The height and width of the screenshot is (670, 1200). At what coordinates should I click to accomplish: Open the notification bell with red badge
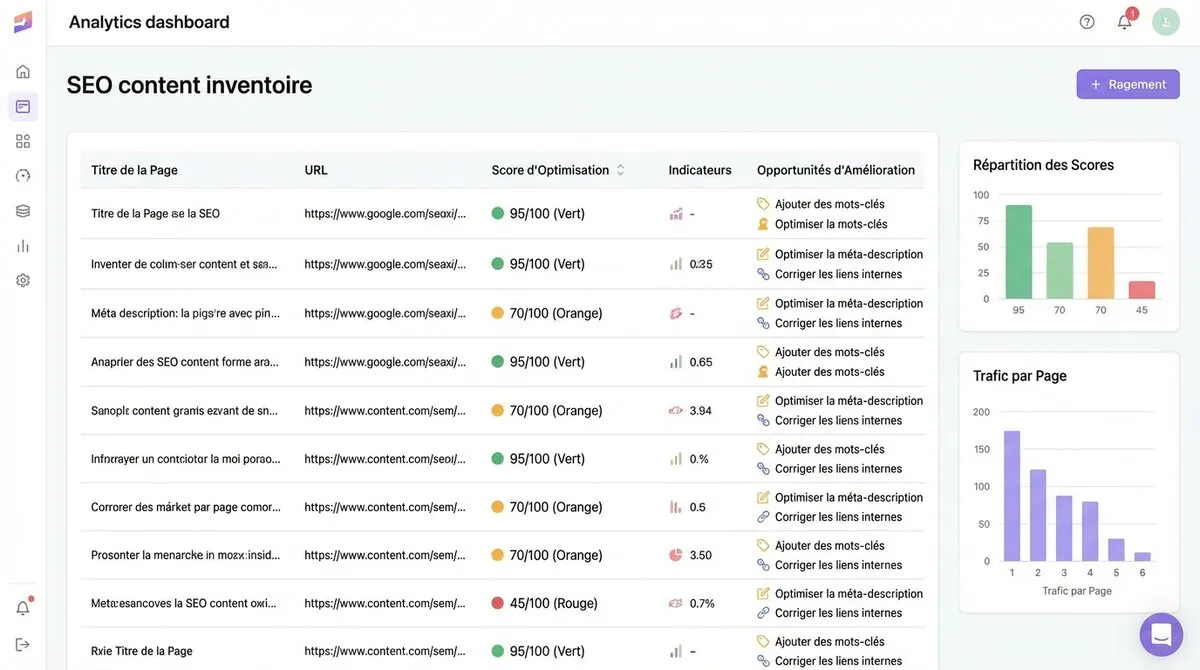click(1124, 21)
